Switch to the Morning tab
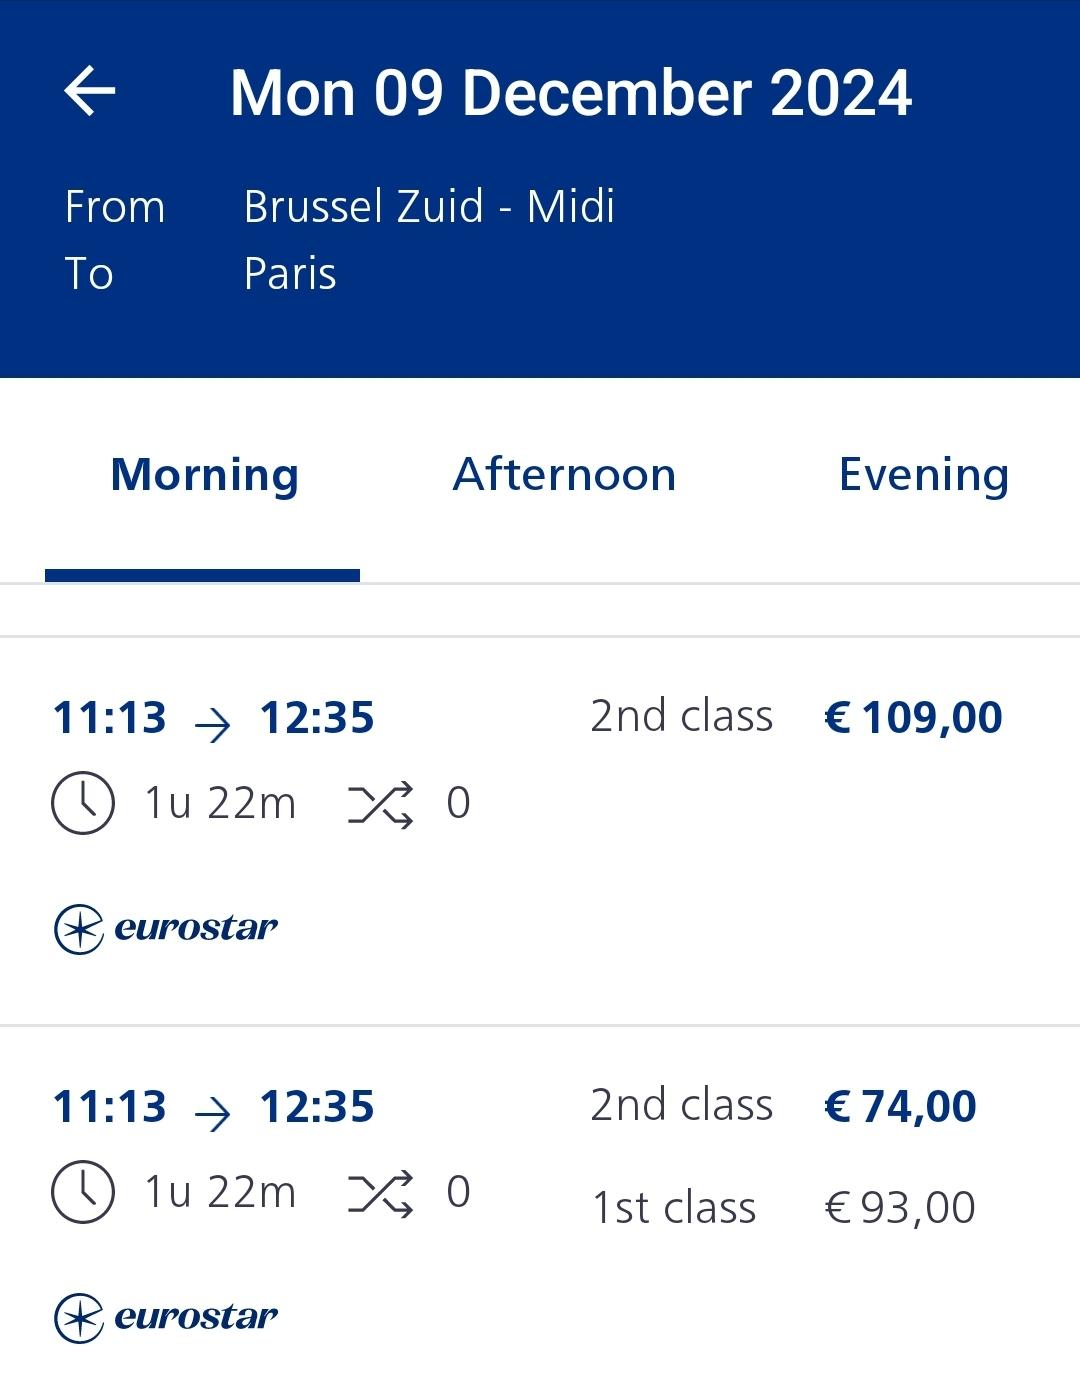Screen dimensions: 1080x1390 [204, 475]
